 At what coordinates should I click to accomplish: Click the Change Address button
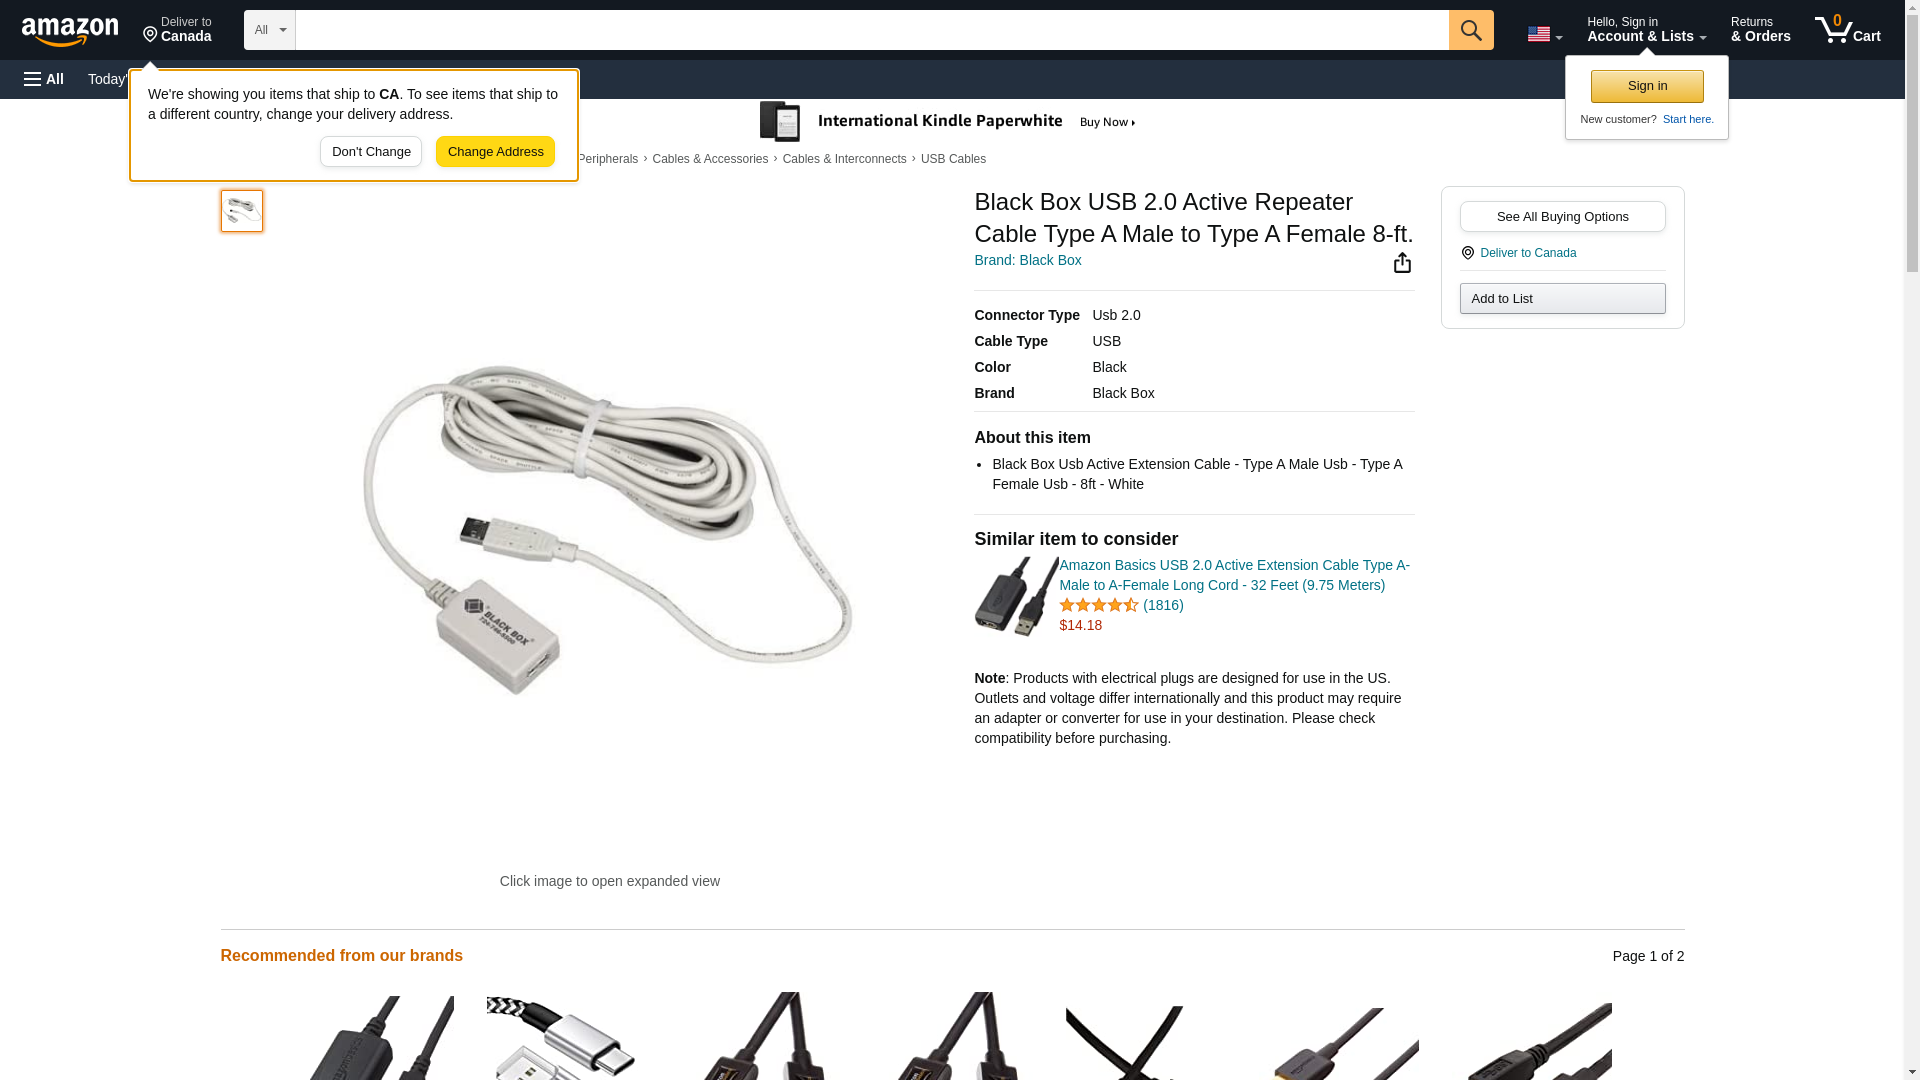pos(495,152)
